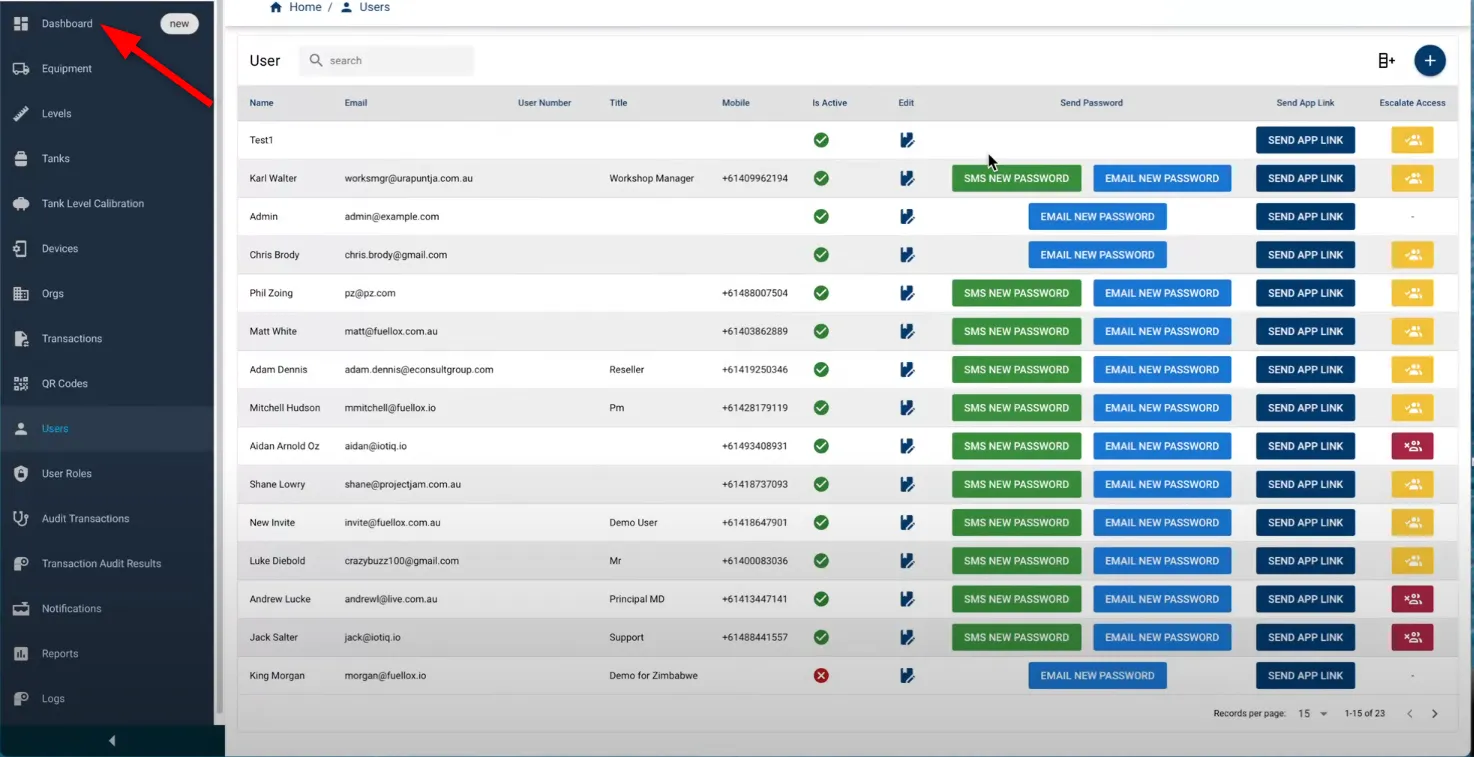Click the Is Active column header
The width and height of the screenshot is (1474, 757).
[x=829, y=103]
